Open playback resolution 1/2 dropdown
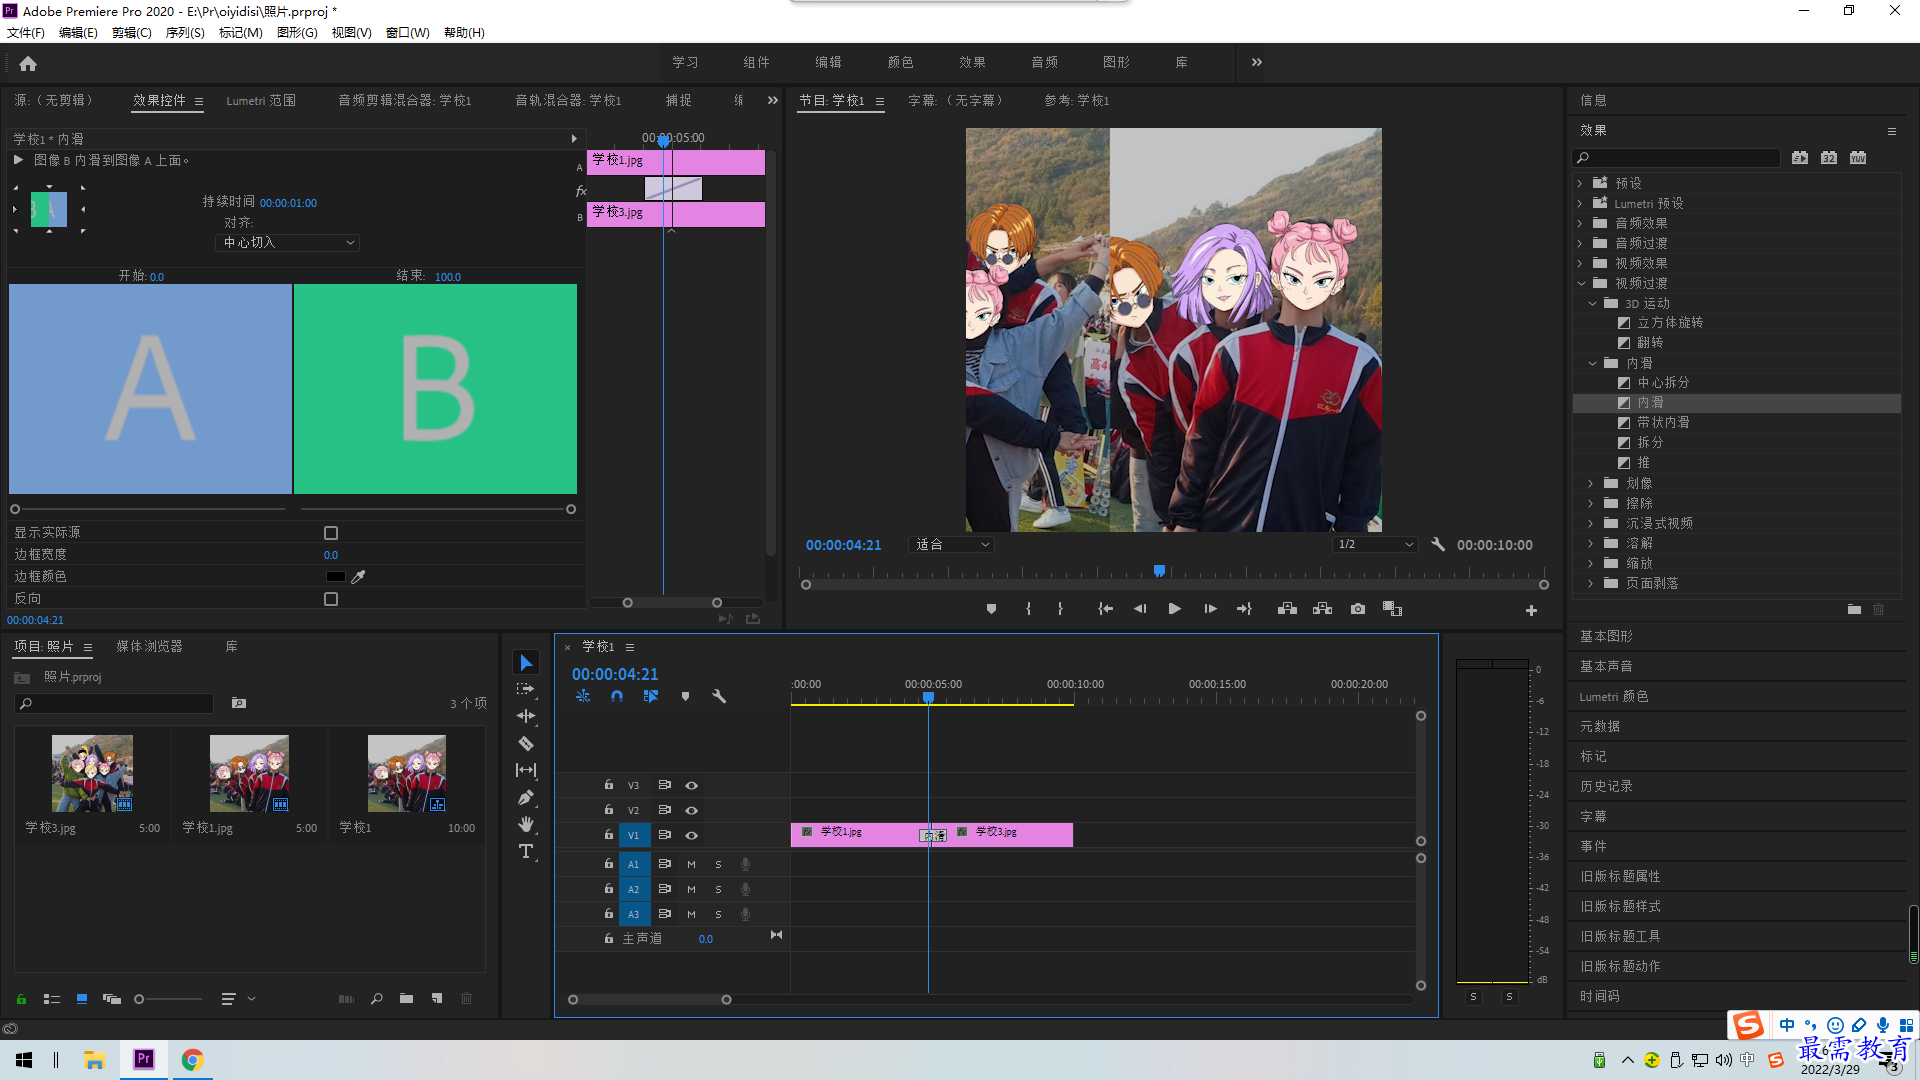The height and width of the screenshot is (1080, 1920). 1375,545
